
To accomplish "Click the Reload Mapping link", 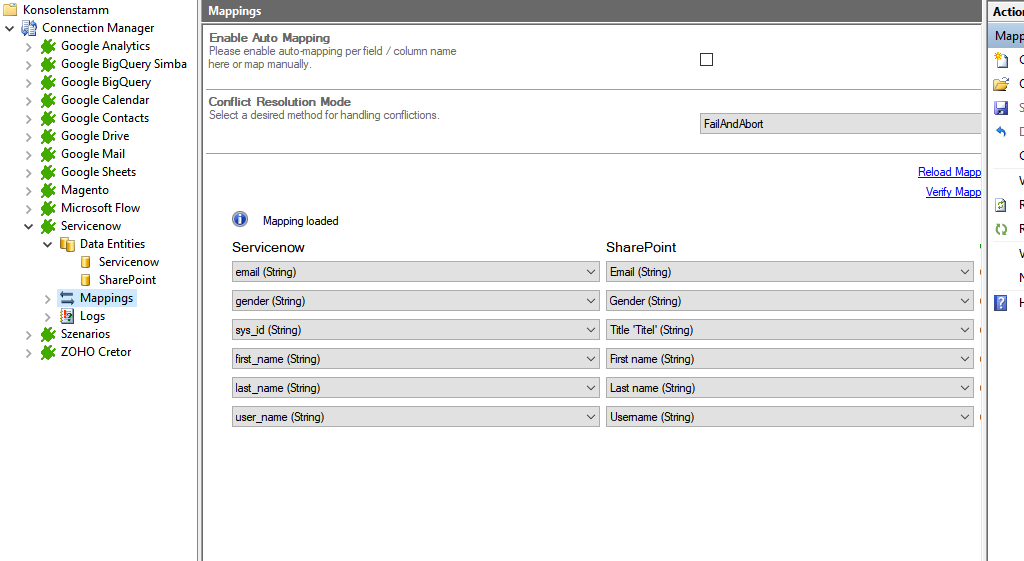I will [x=949, y=172].
